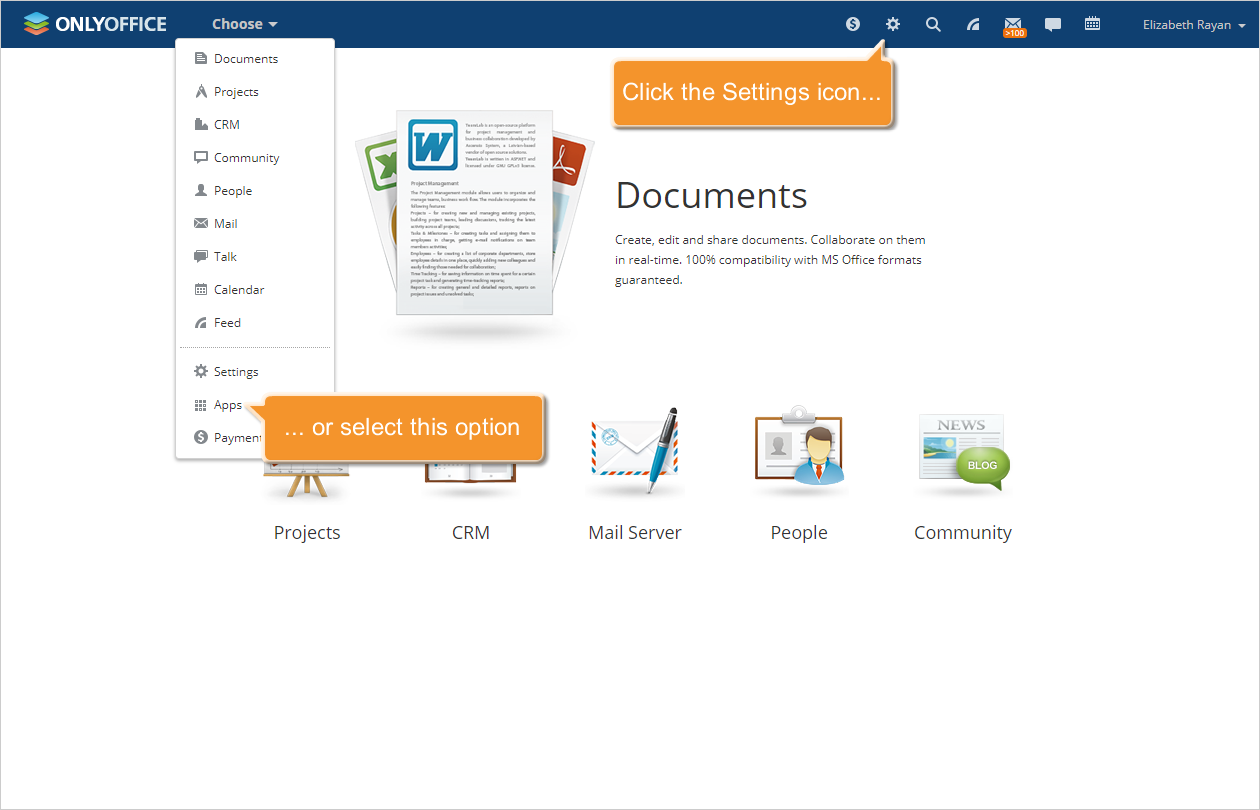
Task: Select Payments in the Choose menu
Action: click(228, 437)
